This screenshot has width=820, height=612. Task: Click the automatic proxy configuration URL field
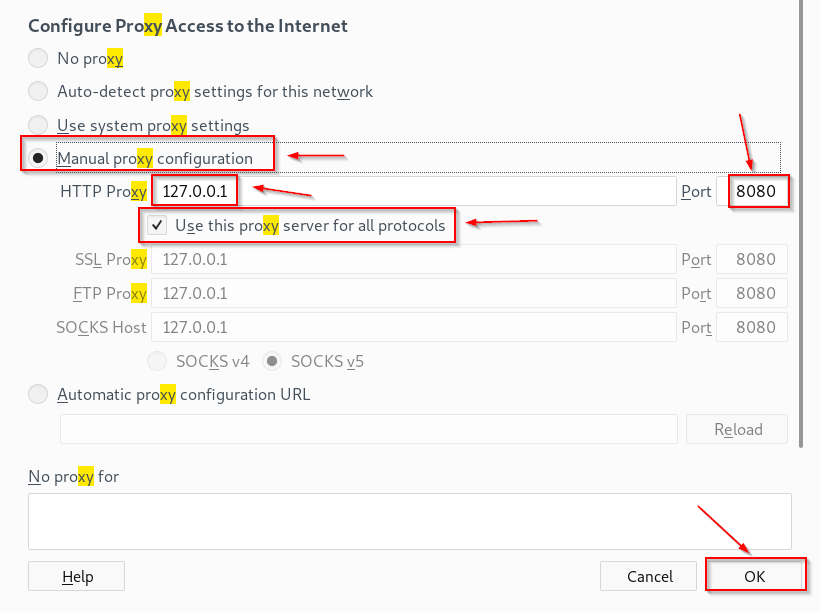point(369,429)
